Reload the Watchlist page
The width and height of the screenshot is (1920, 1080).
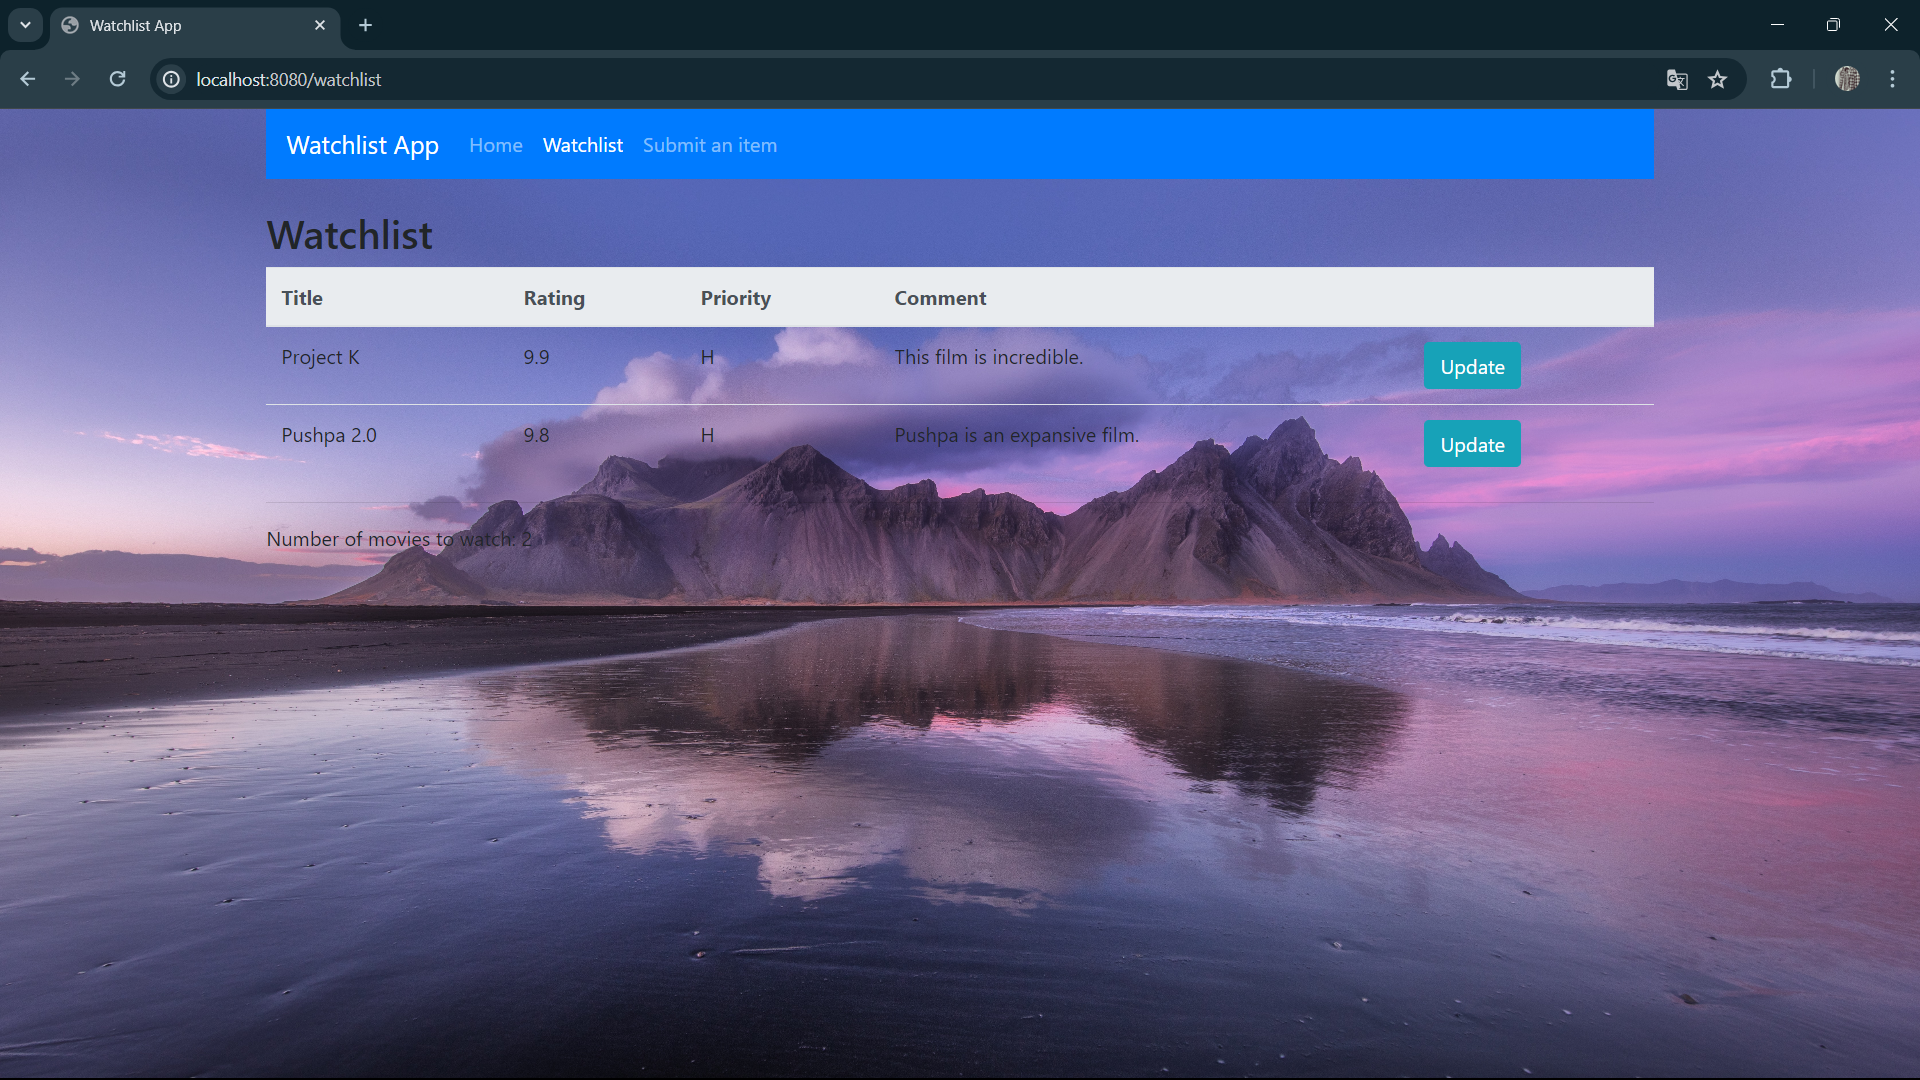point(117,79)
